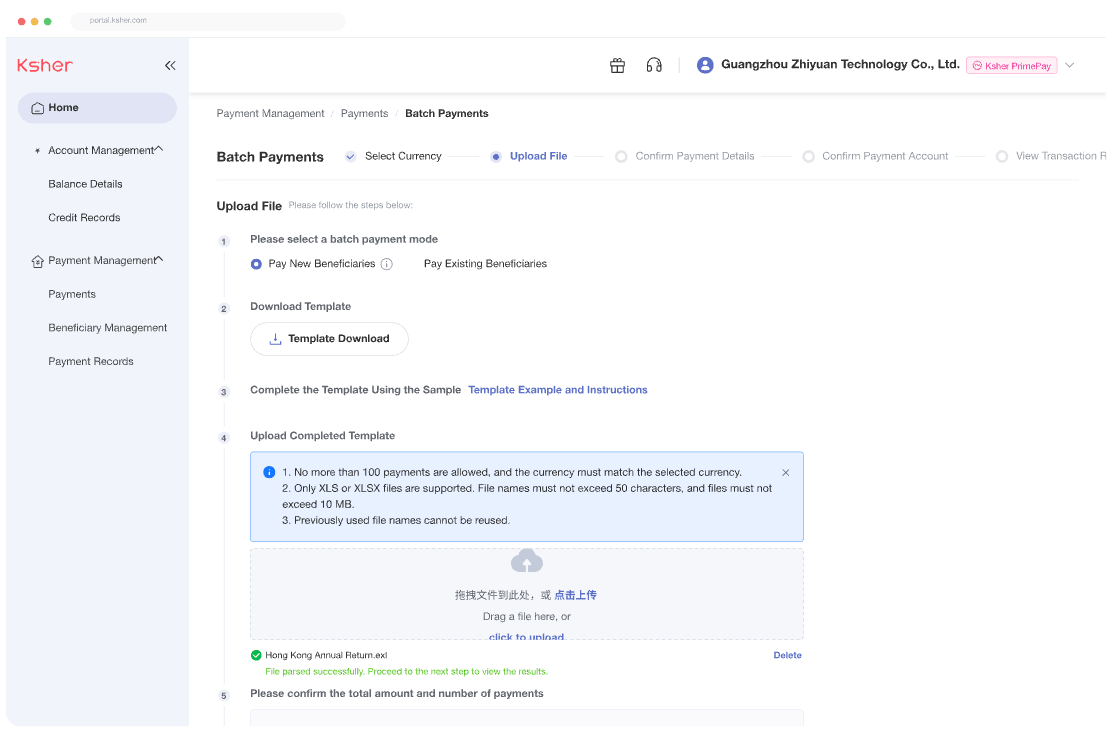Open Beneficiary Management page
1112x732 pixels.
[108, 328]
